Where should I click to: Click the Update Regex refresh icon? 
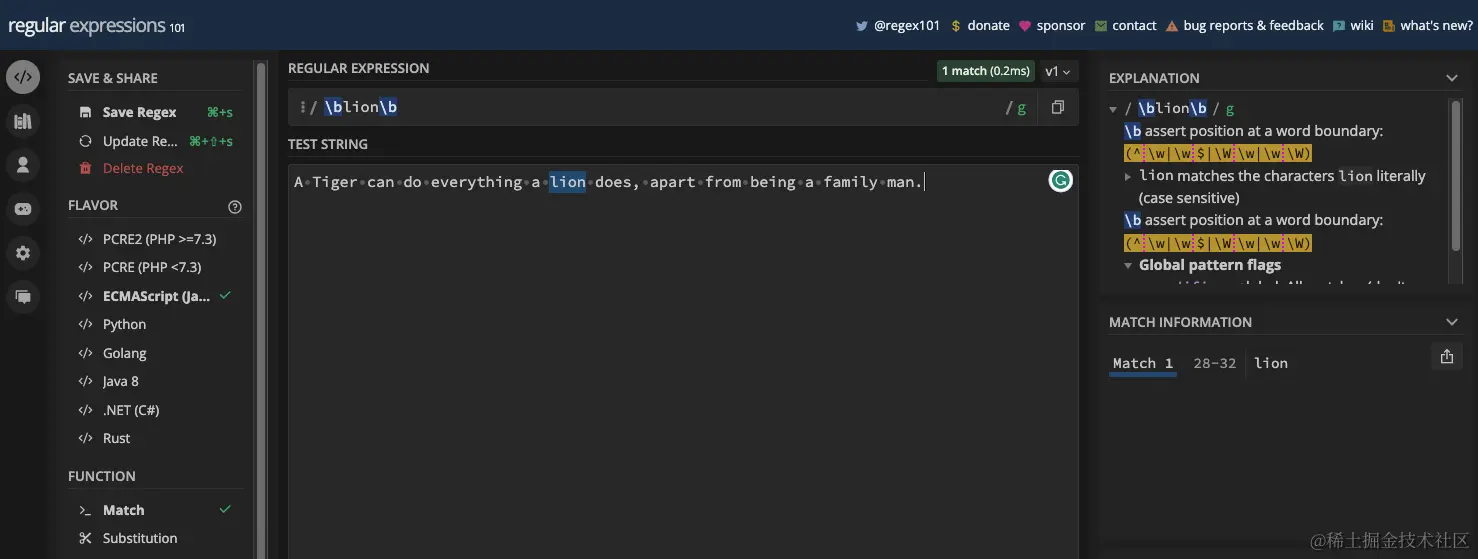click(85, 141)
